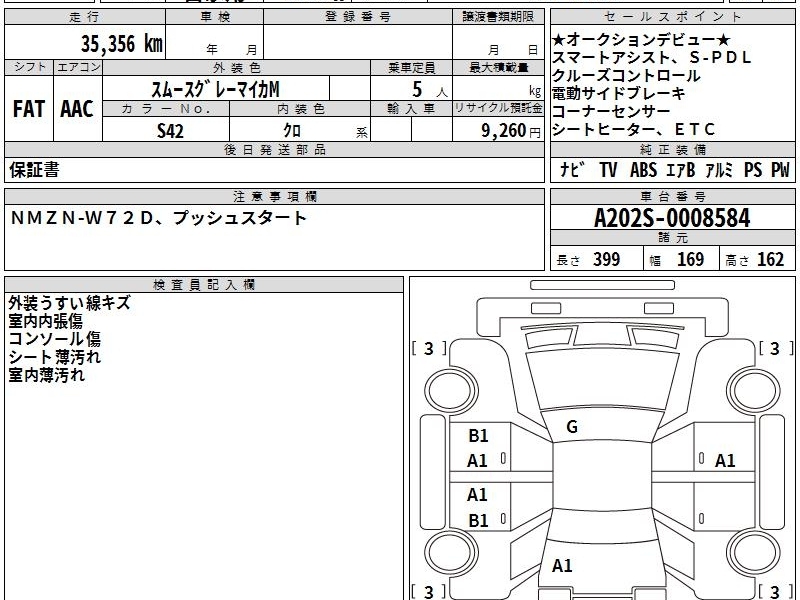Select the シフト header label
The width and height of the screenshot is (800, 600).
coord(29,67)
